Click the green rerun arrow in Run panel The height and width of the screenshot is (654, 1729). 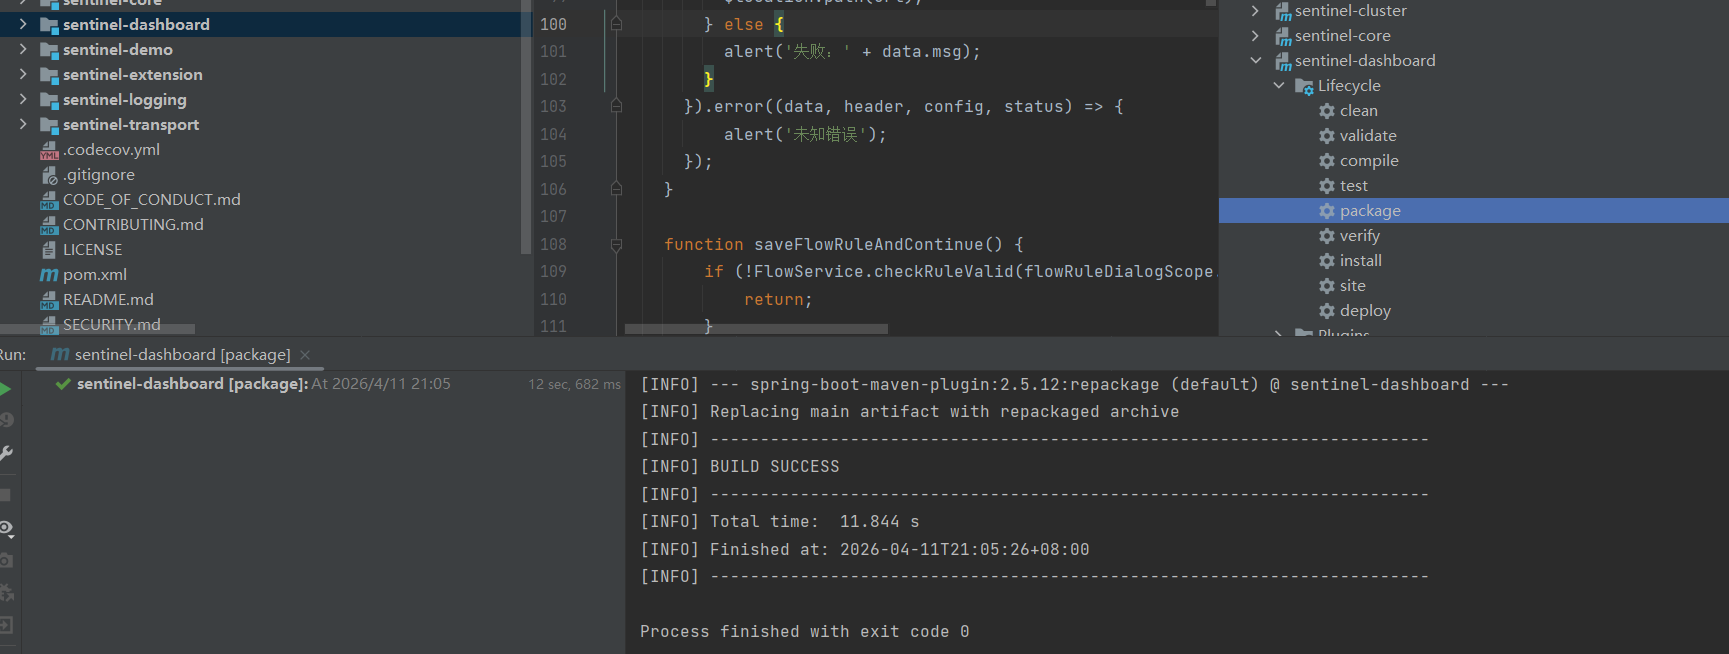coord(5,389)
